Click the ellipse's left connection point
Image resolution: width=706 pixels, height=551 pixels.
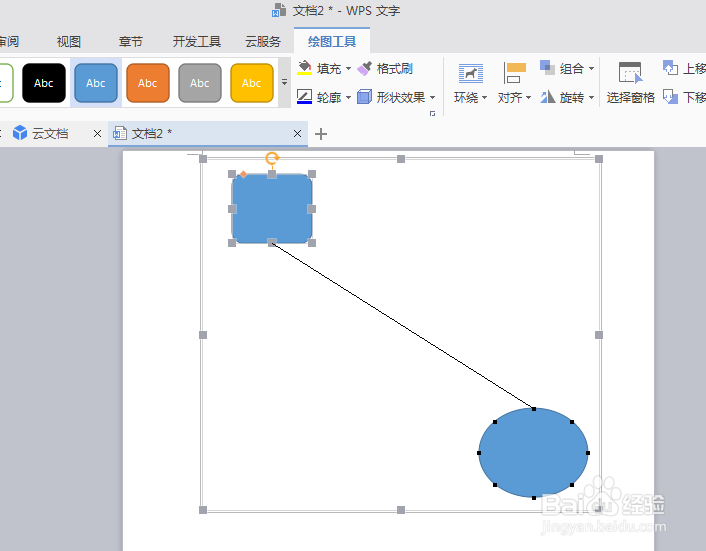(x=479, y=453)
